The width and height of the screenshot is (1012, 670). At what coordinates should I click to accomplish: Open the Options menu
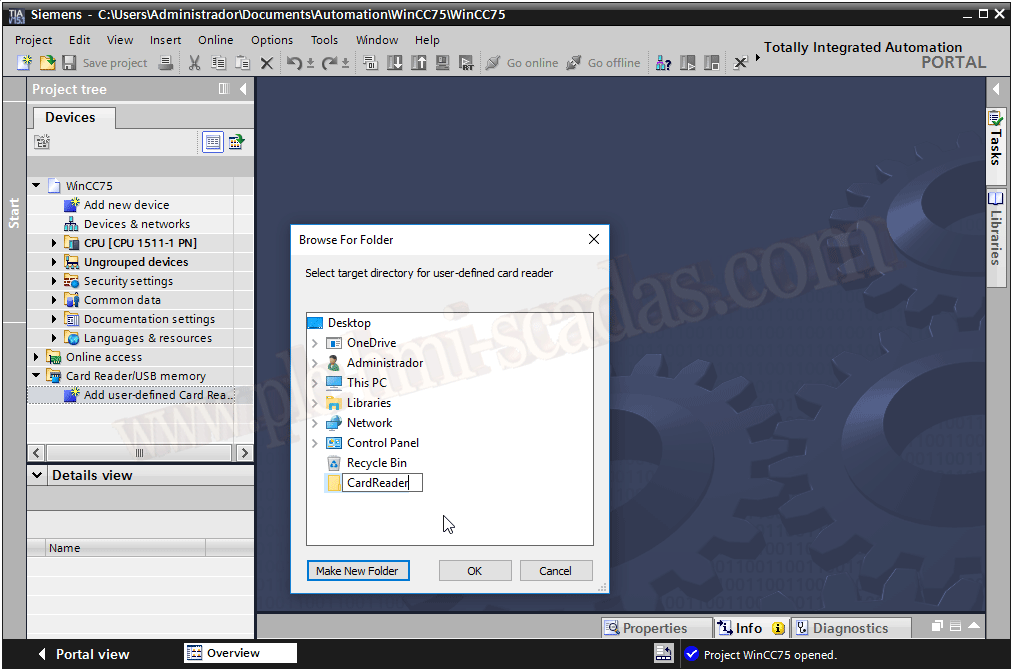pos(272,40)
